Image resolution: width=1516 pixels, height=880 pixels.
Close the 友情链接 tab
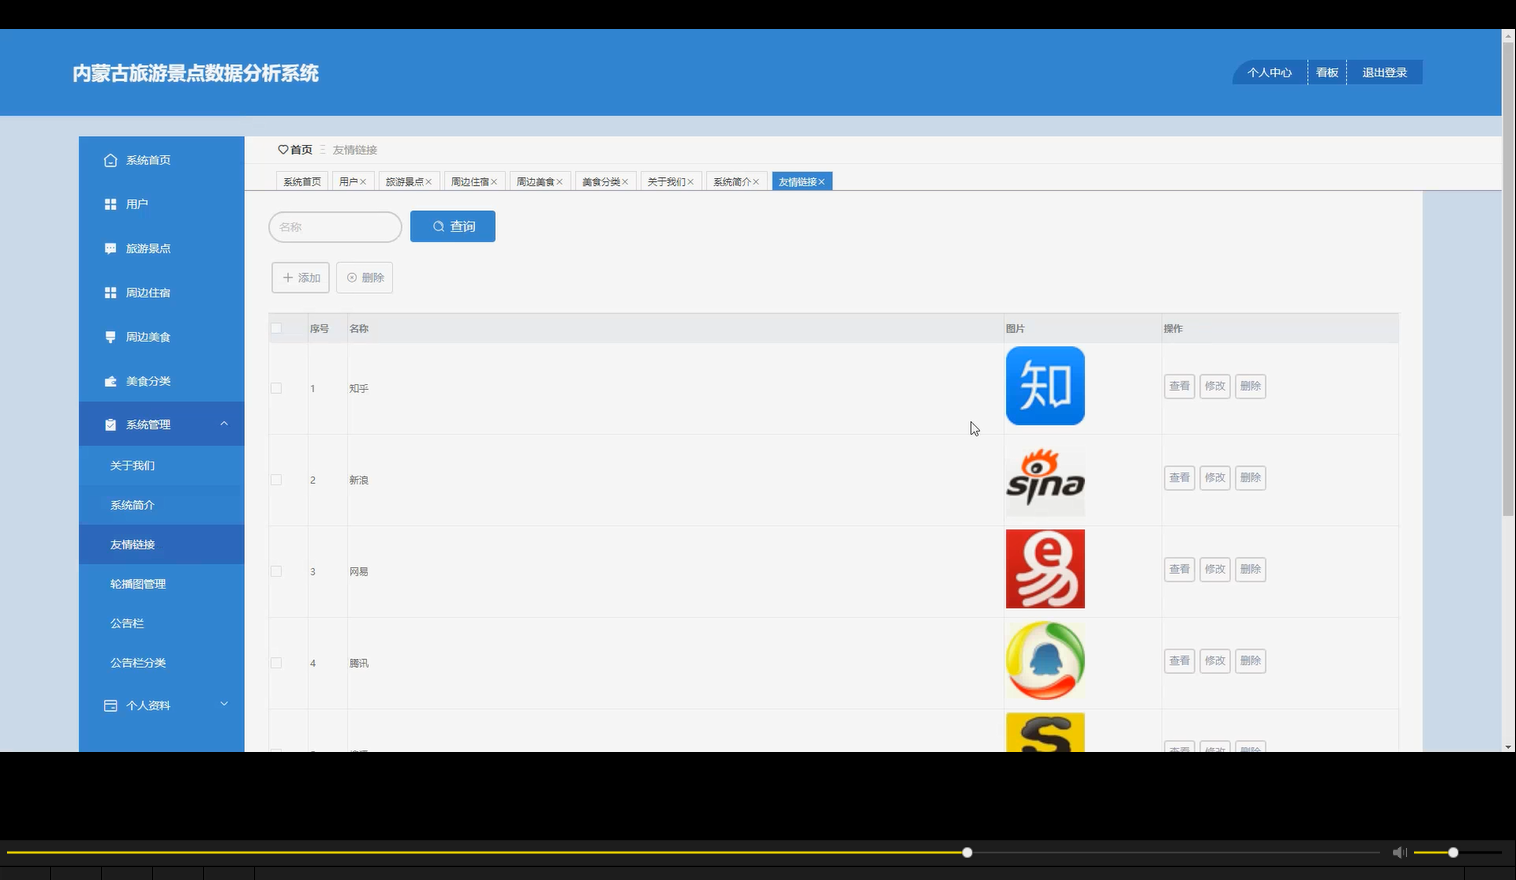click(822, 182)
